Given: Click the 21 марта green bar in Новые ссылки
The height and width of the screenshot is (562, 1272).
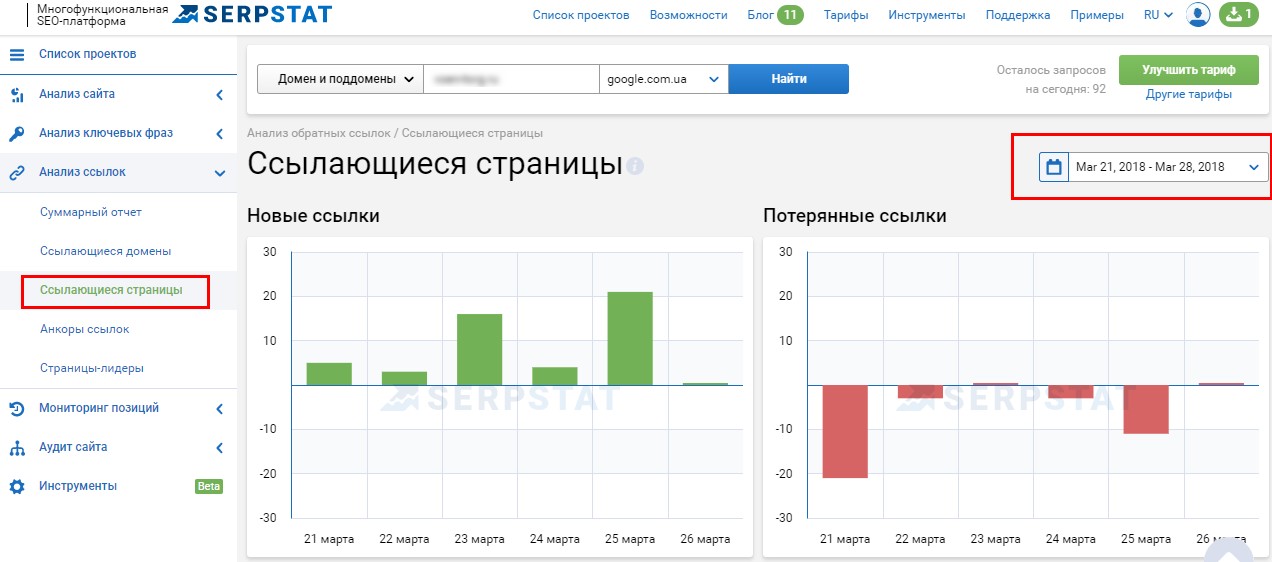Looking at the screenshot, I should point(329,374).
